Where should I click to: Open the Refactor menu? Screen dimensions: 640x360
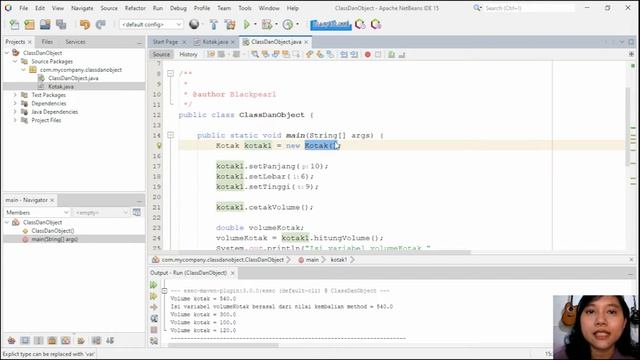135,8
